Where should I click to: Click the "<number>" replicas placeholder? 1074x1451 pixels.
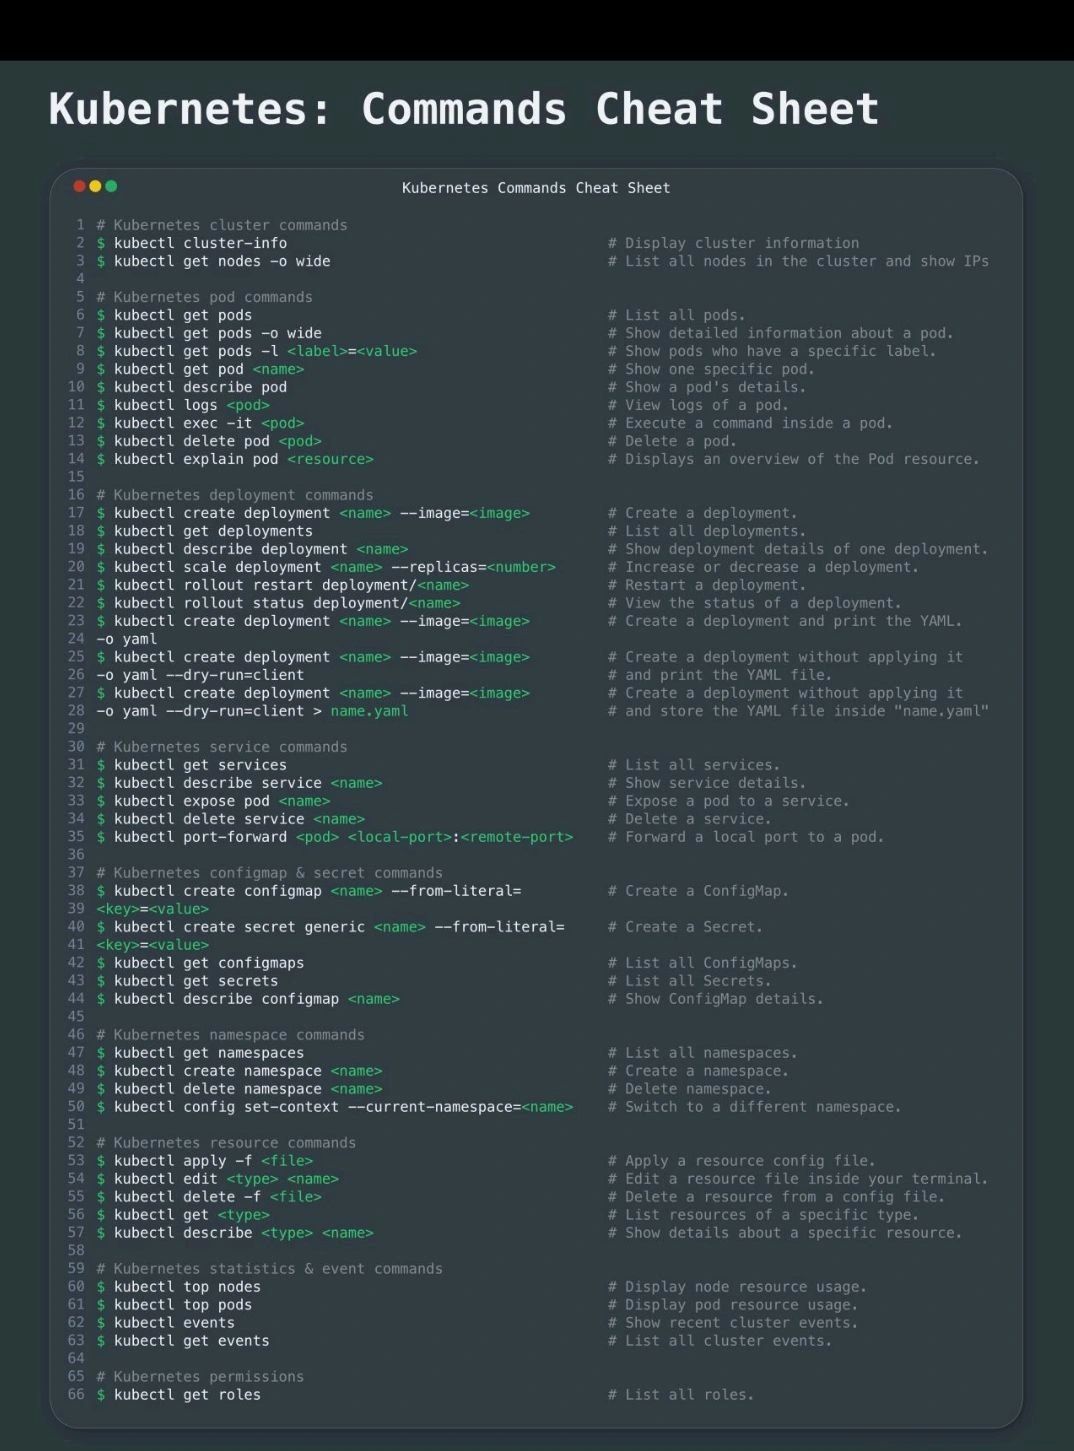pos(521,567)
